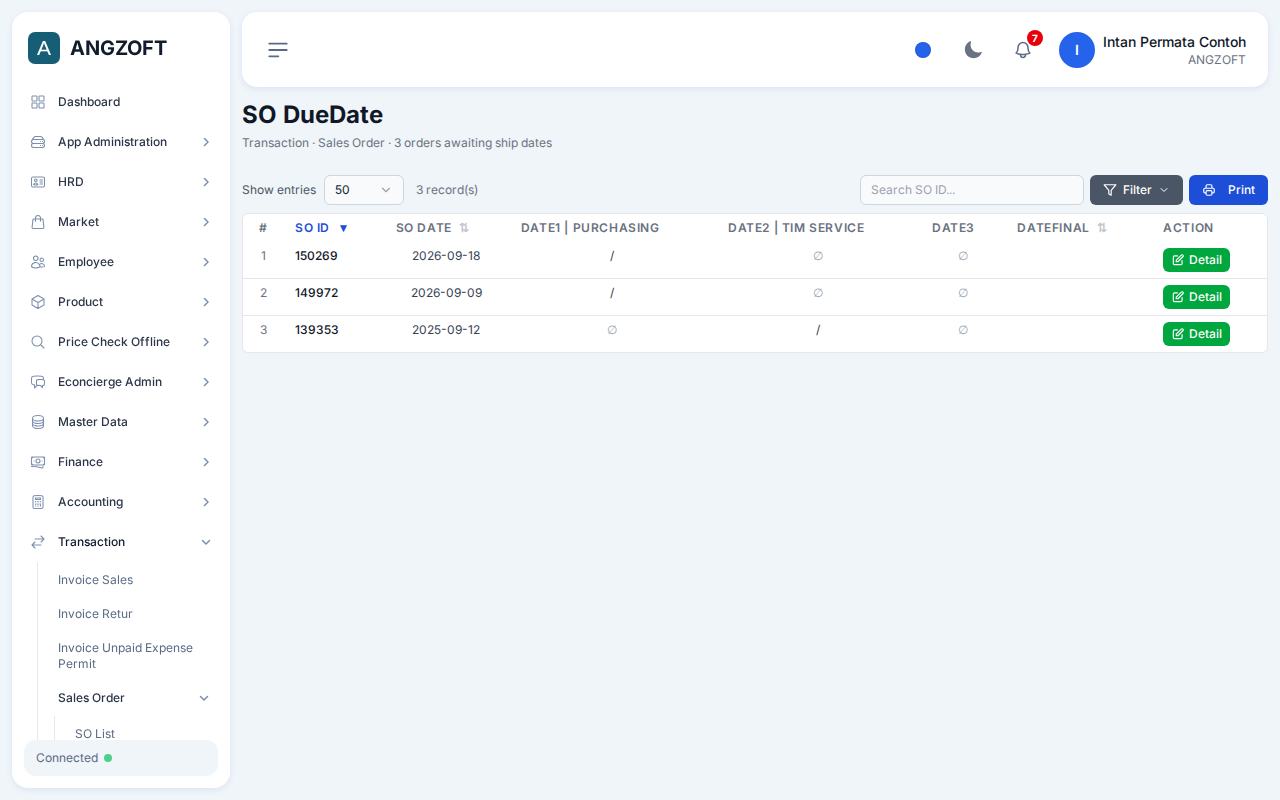This screenshot has height=800, width=1280.
Task: Click the HRD sidebar icon
Action: point(38,182)
